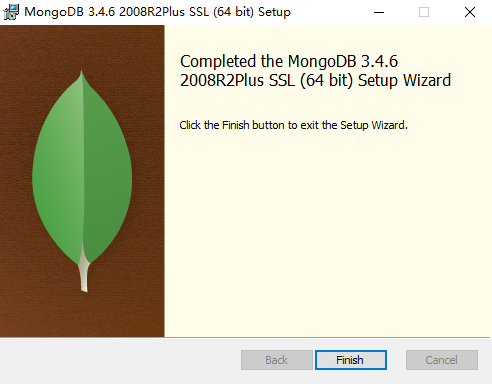
Task: Click the grayed-out Back button
Action: (277, 360)
